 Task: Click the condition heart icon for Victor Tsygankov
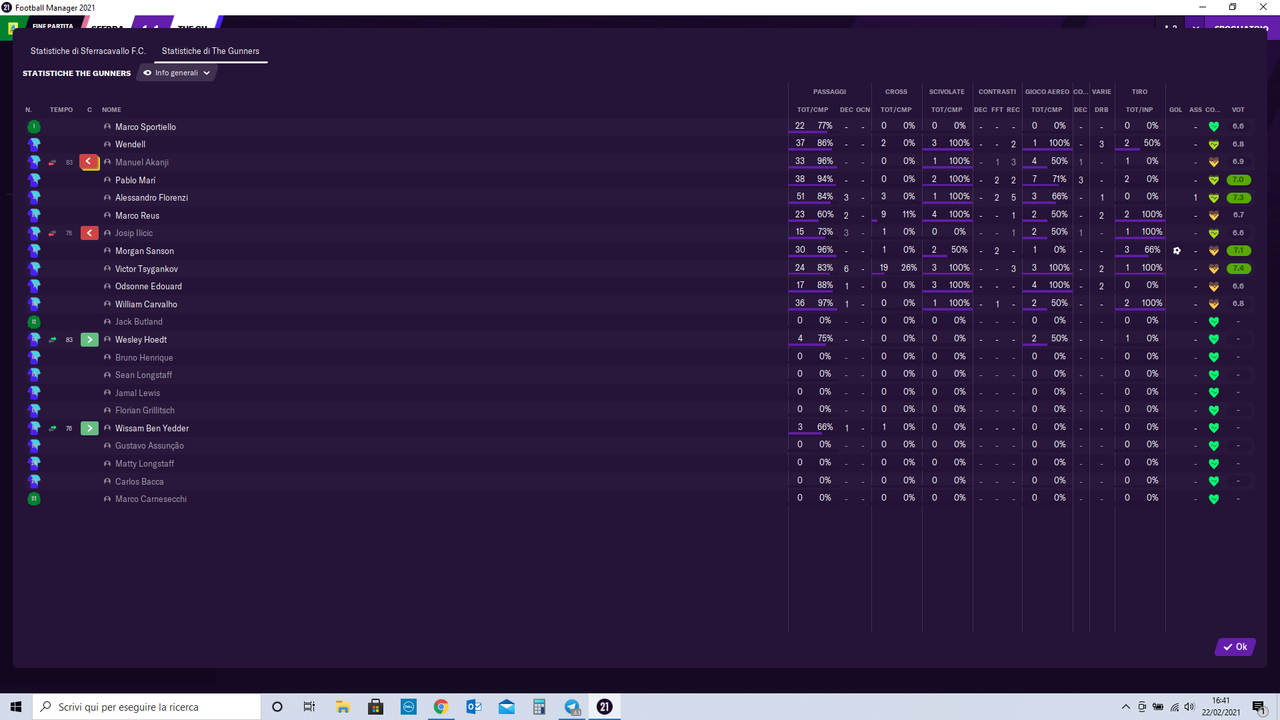(x=1214, y=269)
